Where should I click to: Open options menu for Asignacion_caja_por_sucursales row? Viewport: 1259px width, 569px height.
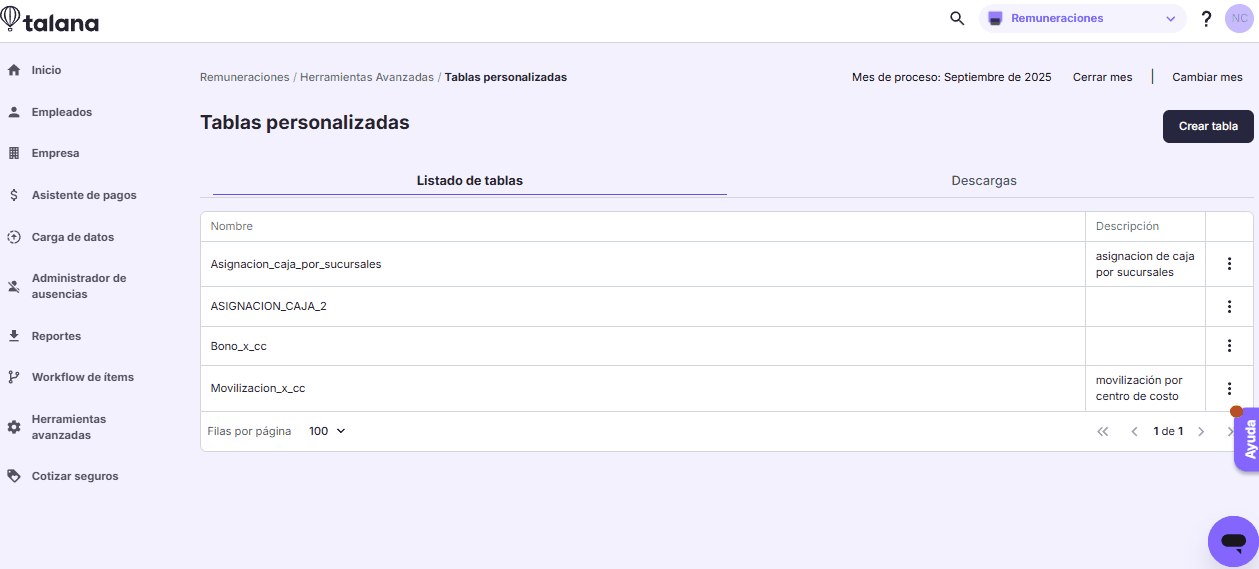[1229, 264]
